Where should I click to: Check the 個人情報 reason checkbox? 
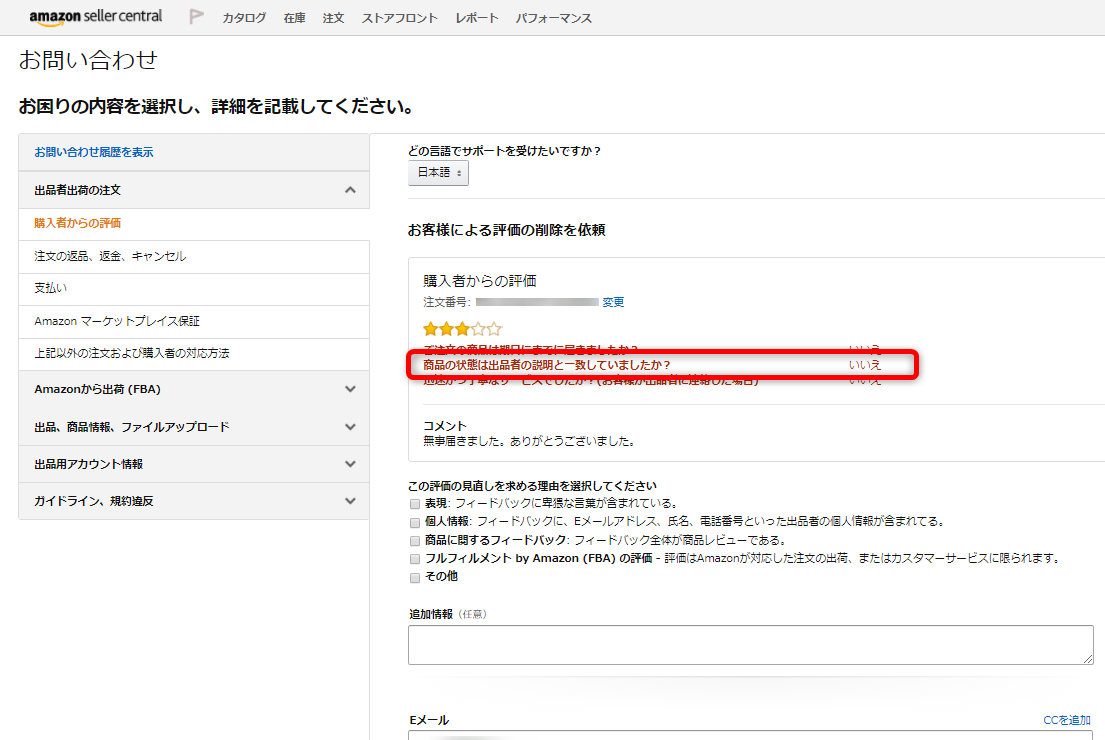(x=415, y=522)
